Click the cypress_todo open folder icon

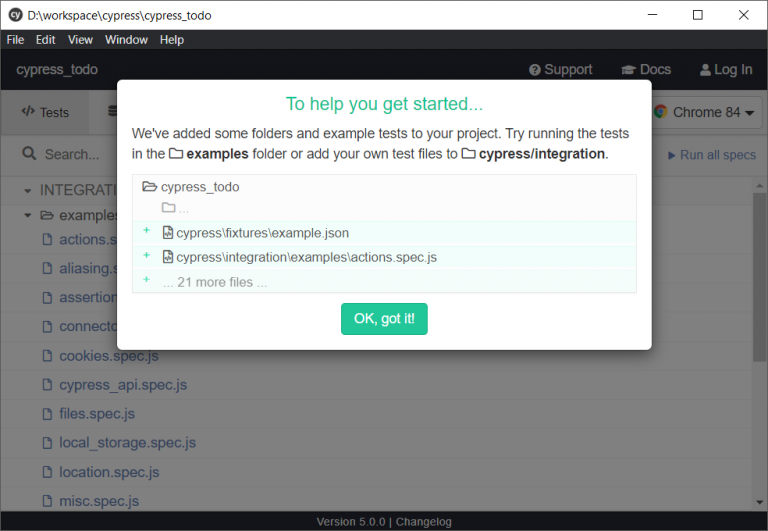click(150, 187)
